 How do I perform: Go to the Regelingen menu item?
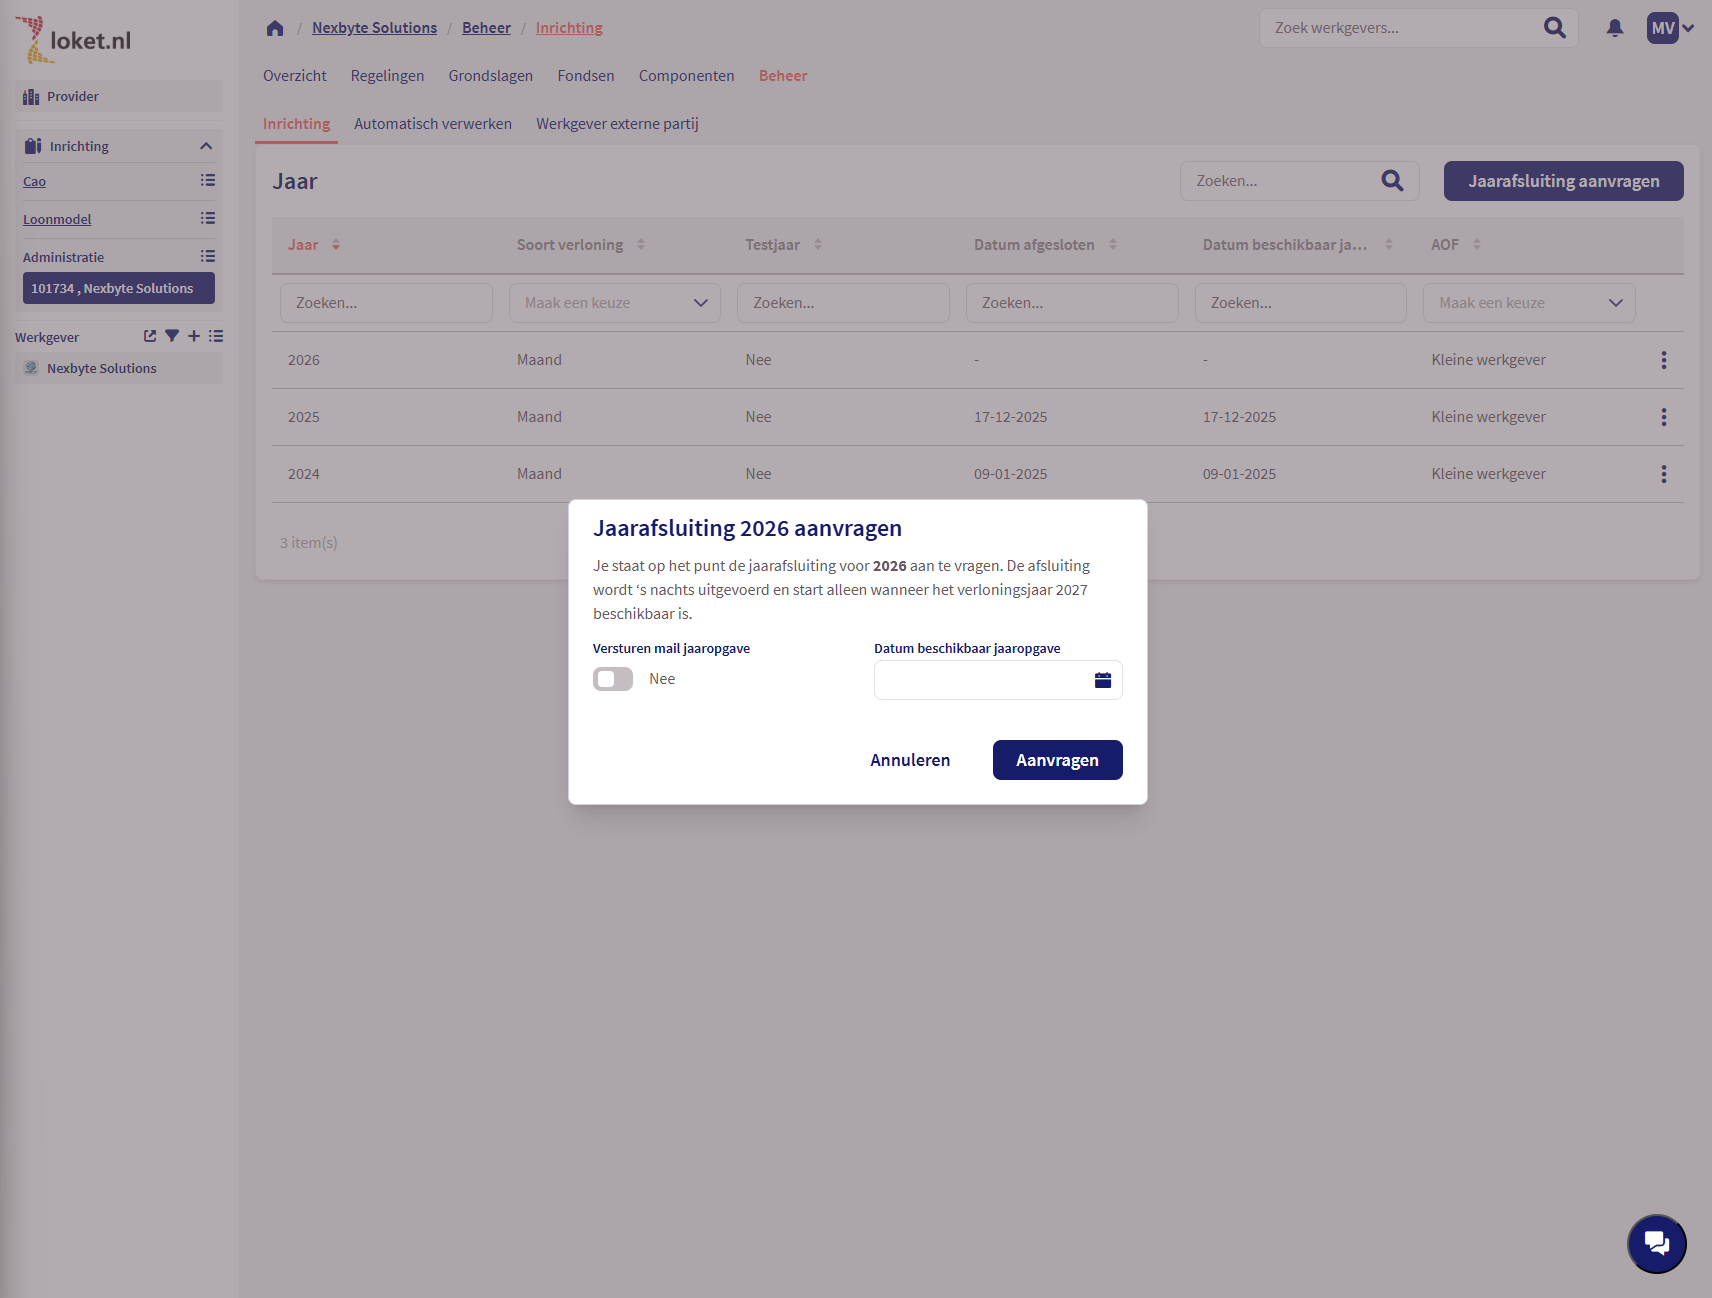387,76
